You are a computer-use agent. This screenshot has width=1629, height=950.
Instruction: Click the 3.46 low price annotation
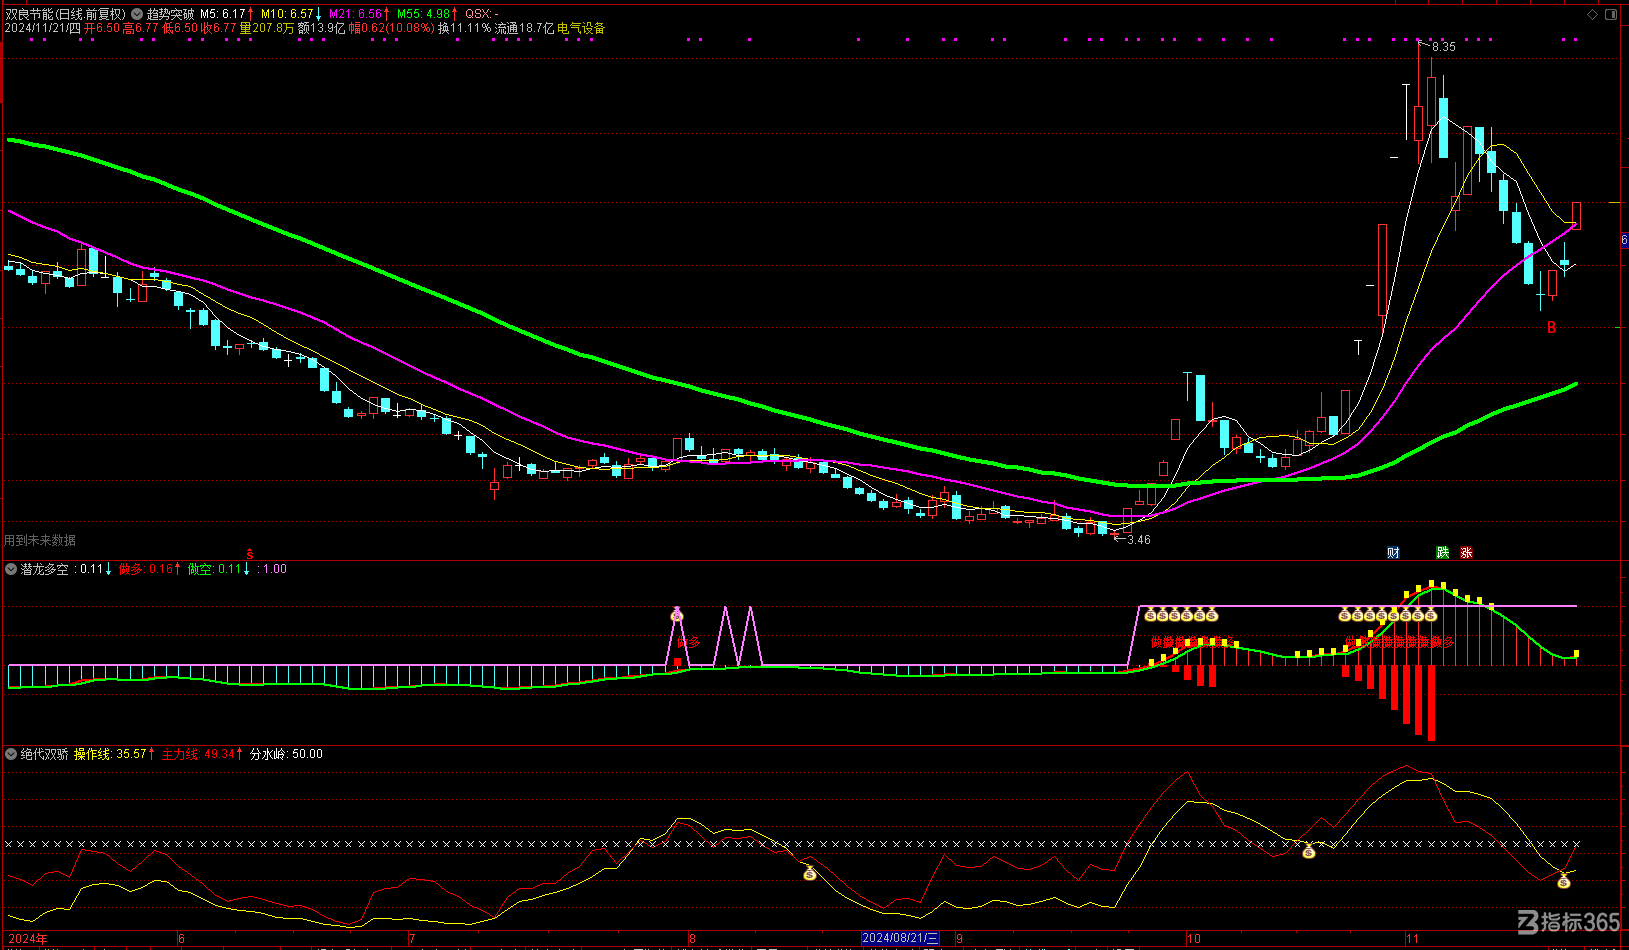click(1139, 540)
